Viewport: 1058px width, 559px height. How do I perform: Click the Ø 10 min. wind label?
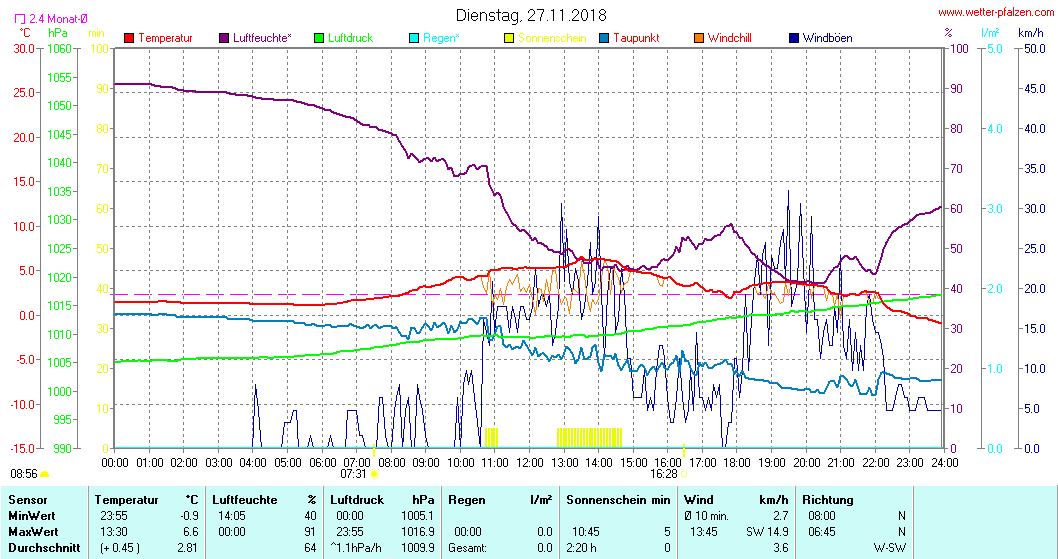[x=706, y=516]
